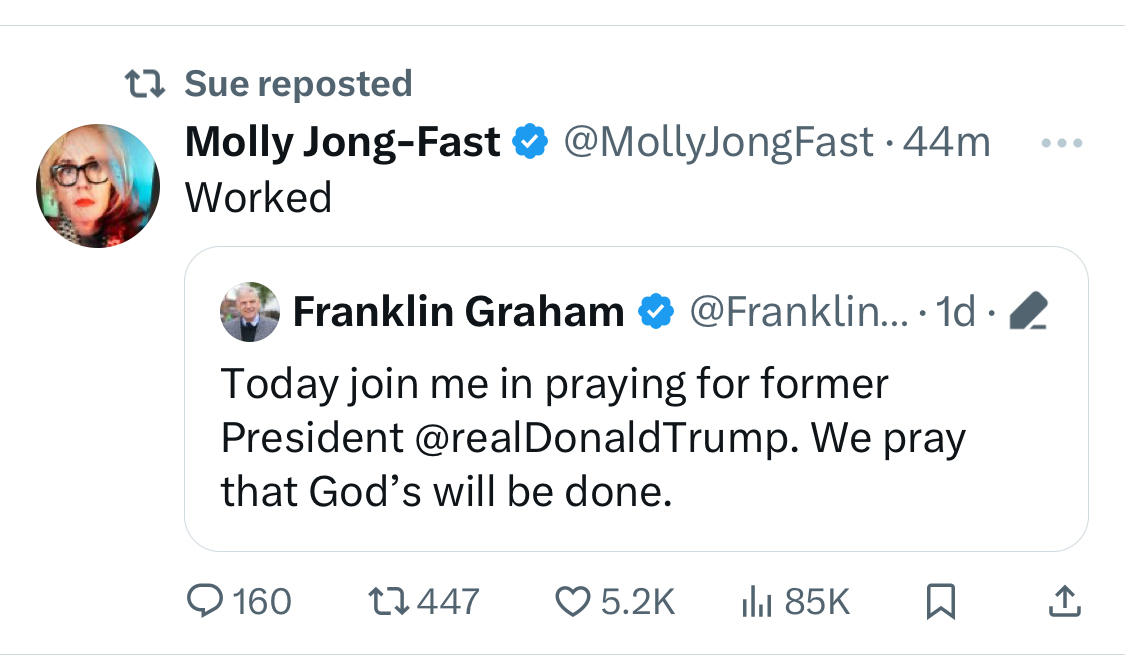The image size is (1125, 666).
Task: Open Molly Jong-Fast's profile picture
Action: click(x=98, y=186)
